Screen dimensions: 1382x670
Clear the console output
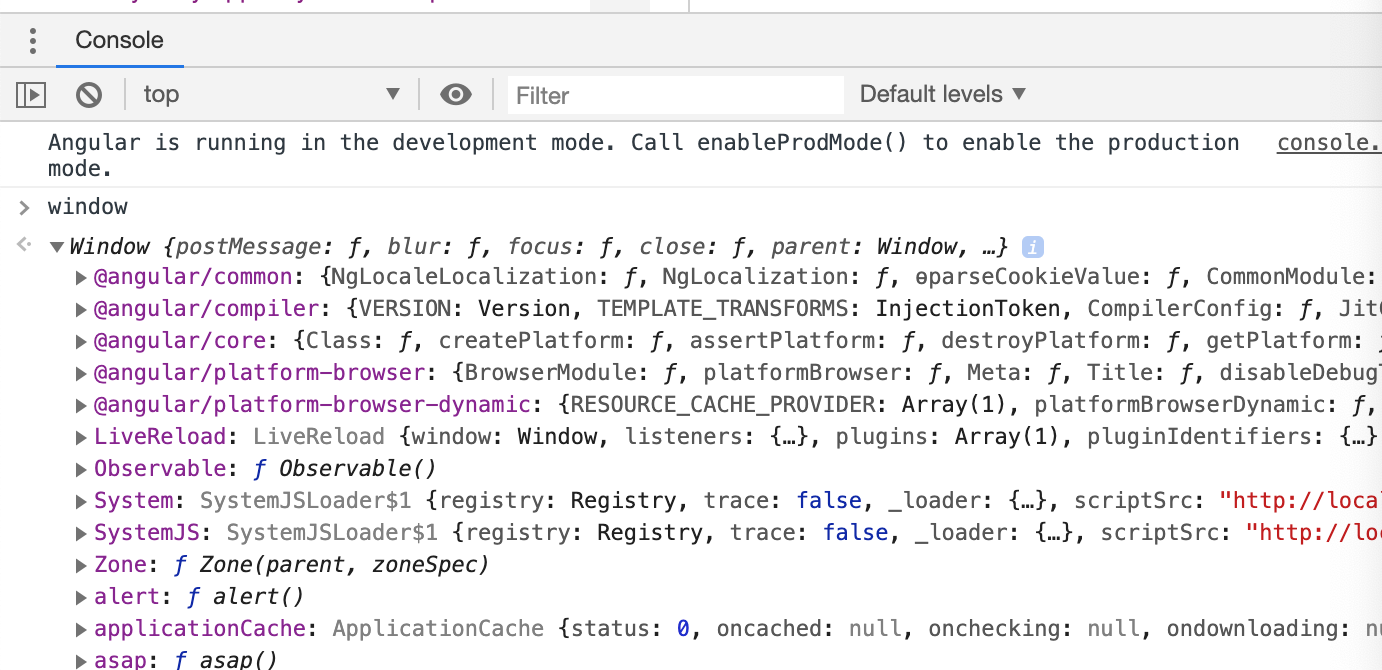click(89, 95)
